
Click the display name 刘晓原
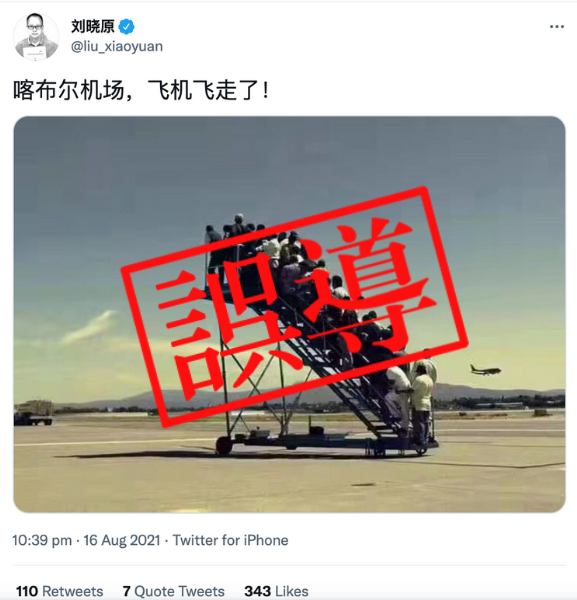tap(93, 26)
